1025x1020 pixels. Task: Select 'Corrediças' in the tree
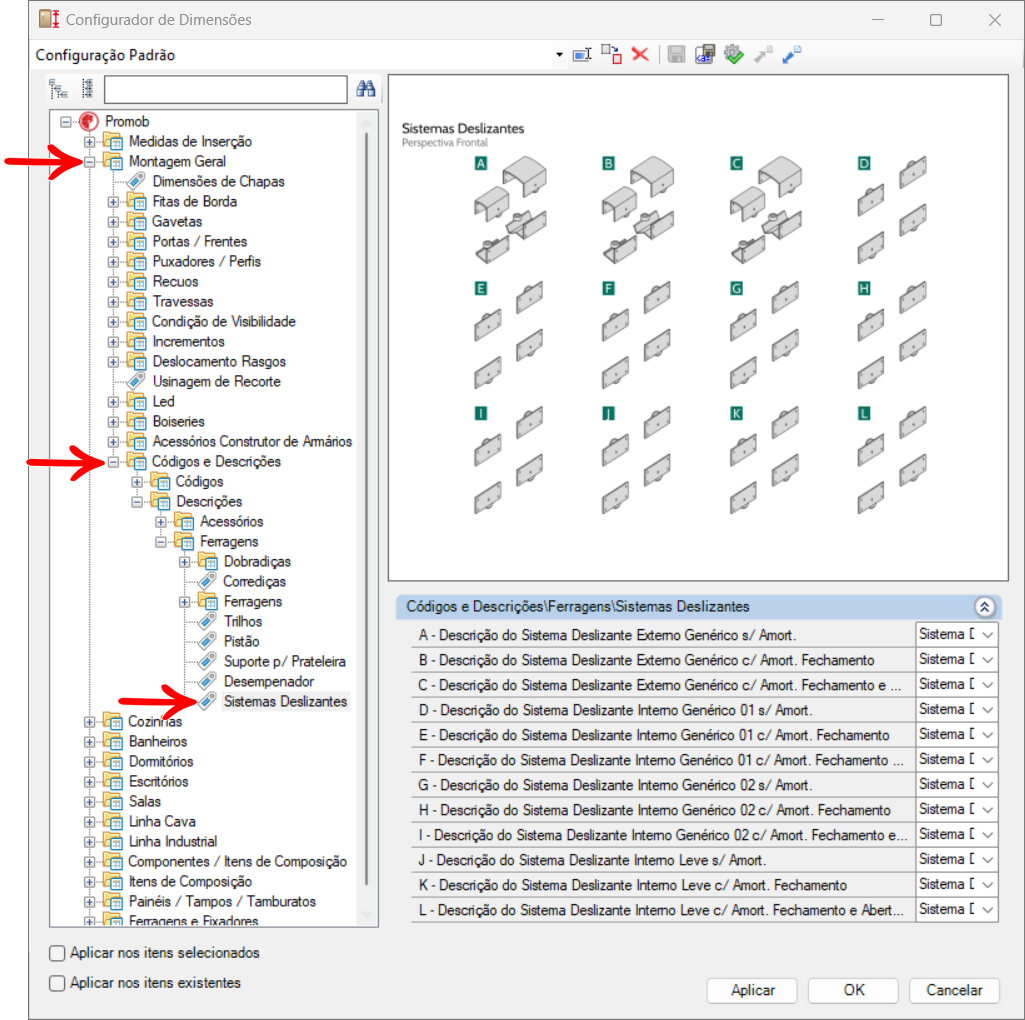[254, 581]
